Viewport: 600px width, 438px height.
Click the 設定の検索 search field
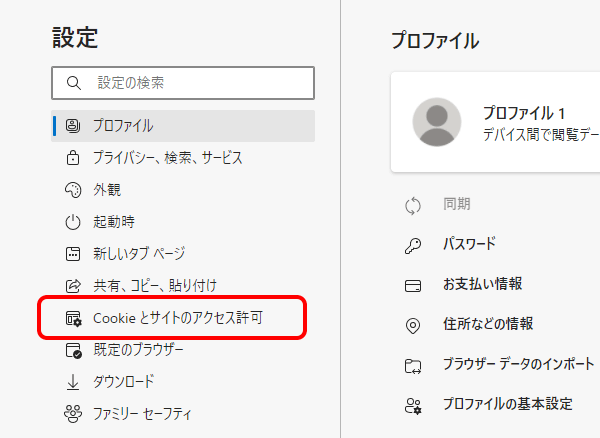[183, 83]
